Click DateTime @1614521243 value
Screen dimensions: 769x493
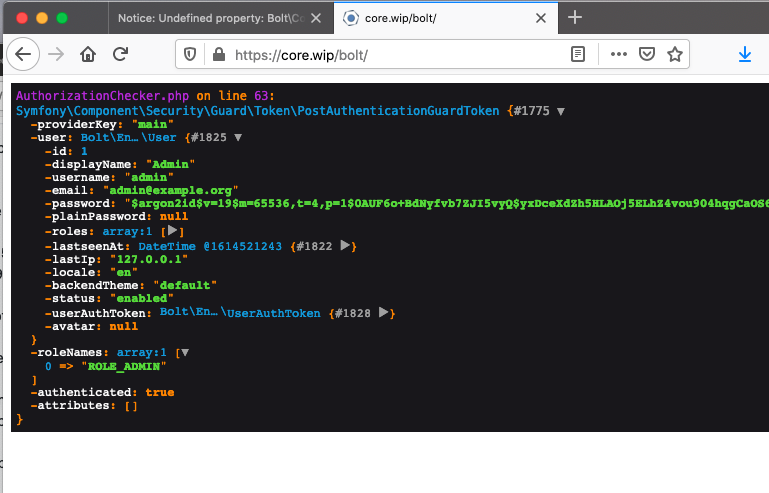pyautogui.click(x=210, y=246)
